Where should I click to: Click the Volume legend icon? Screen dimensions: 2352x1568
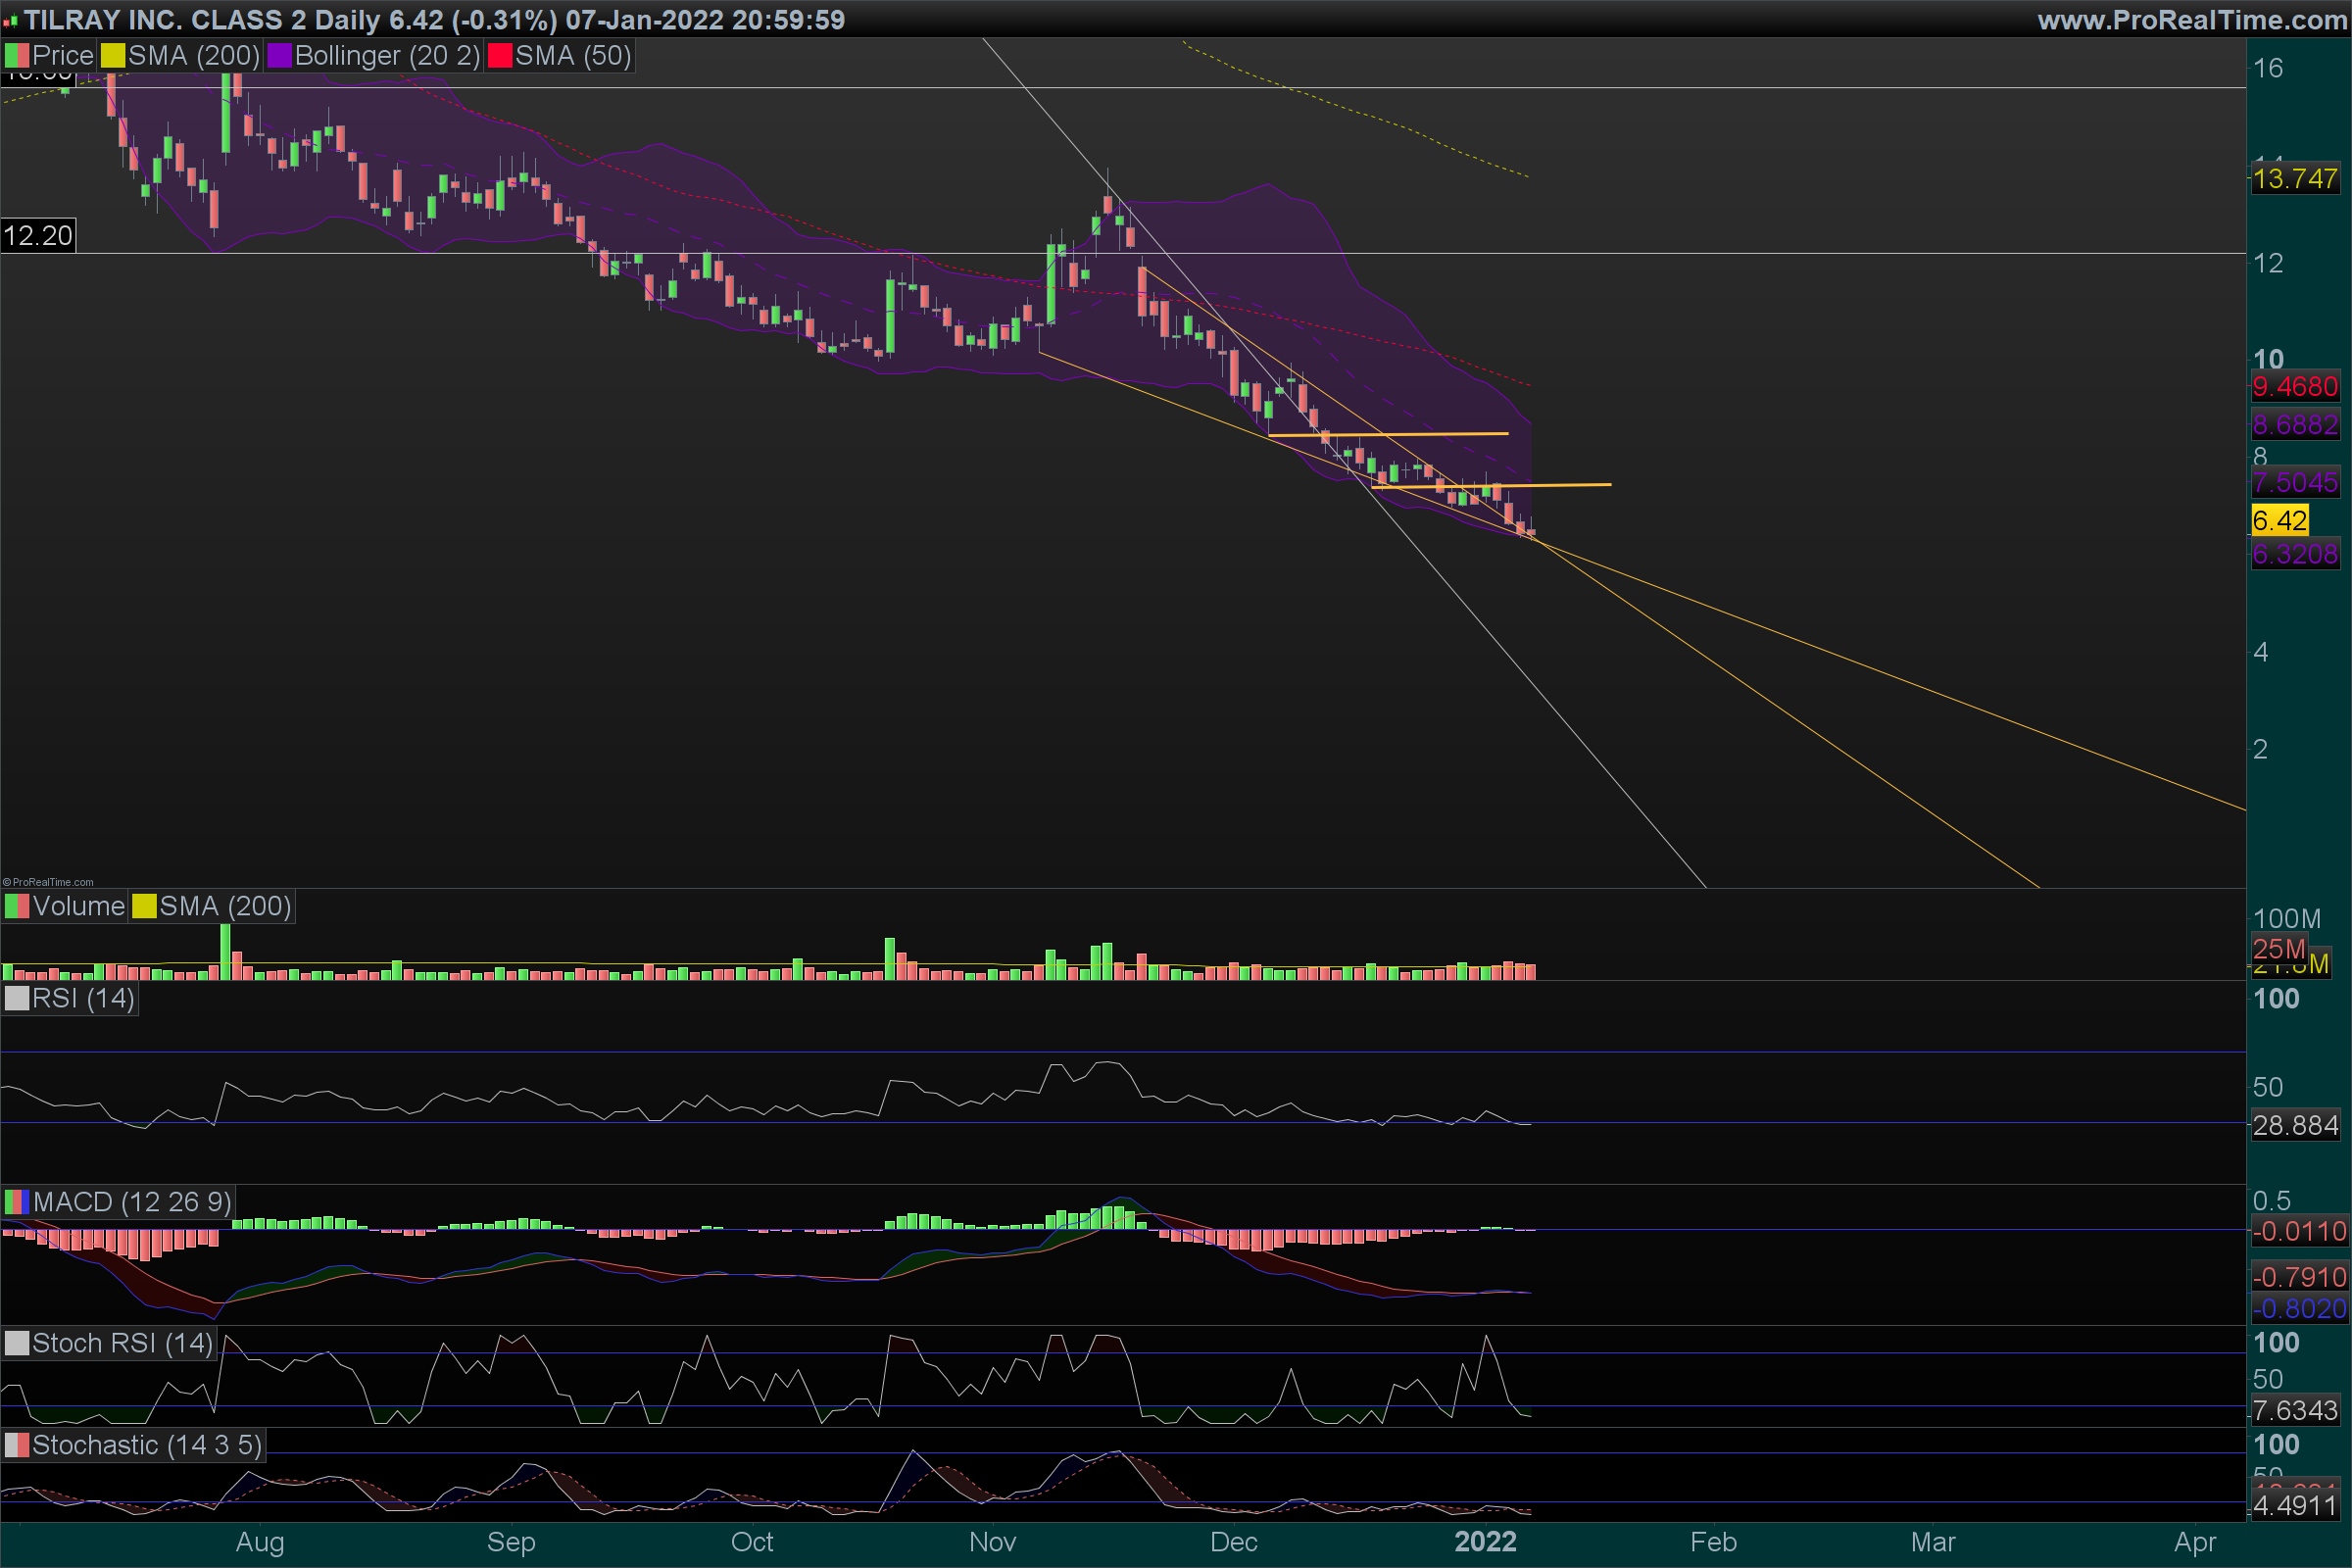click(x=17, y=906)
